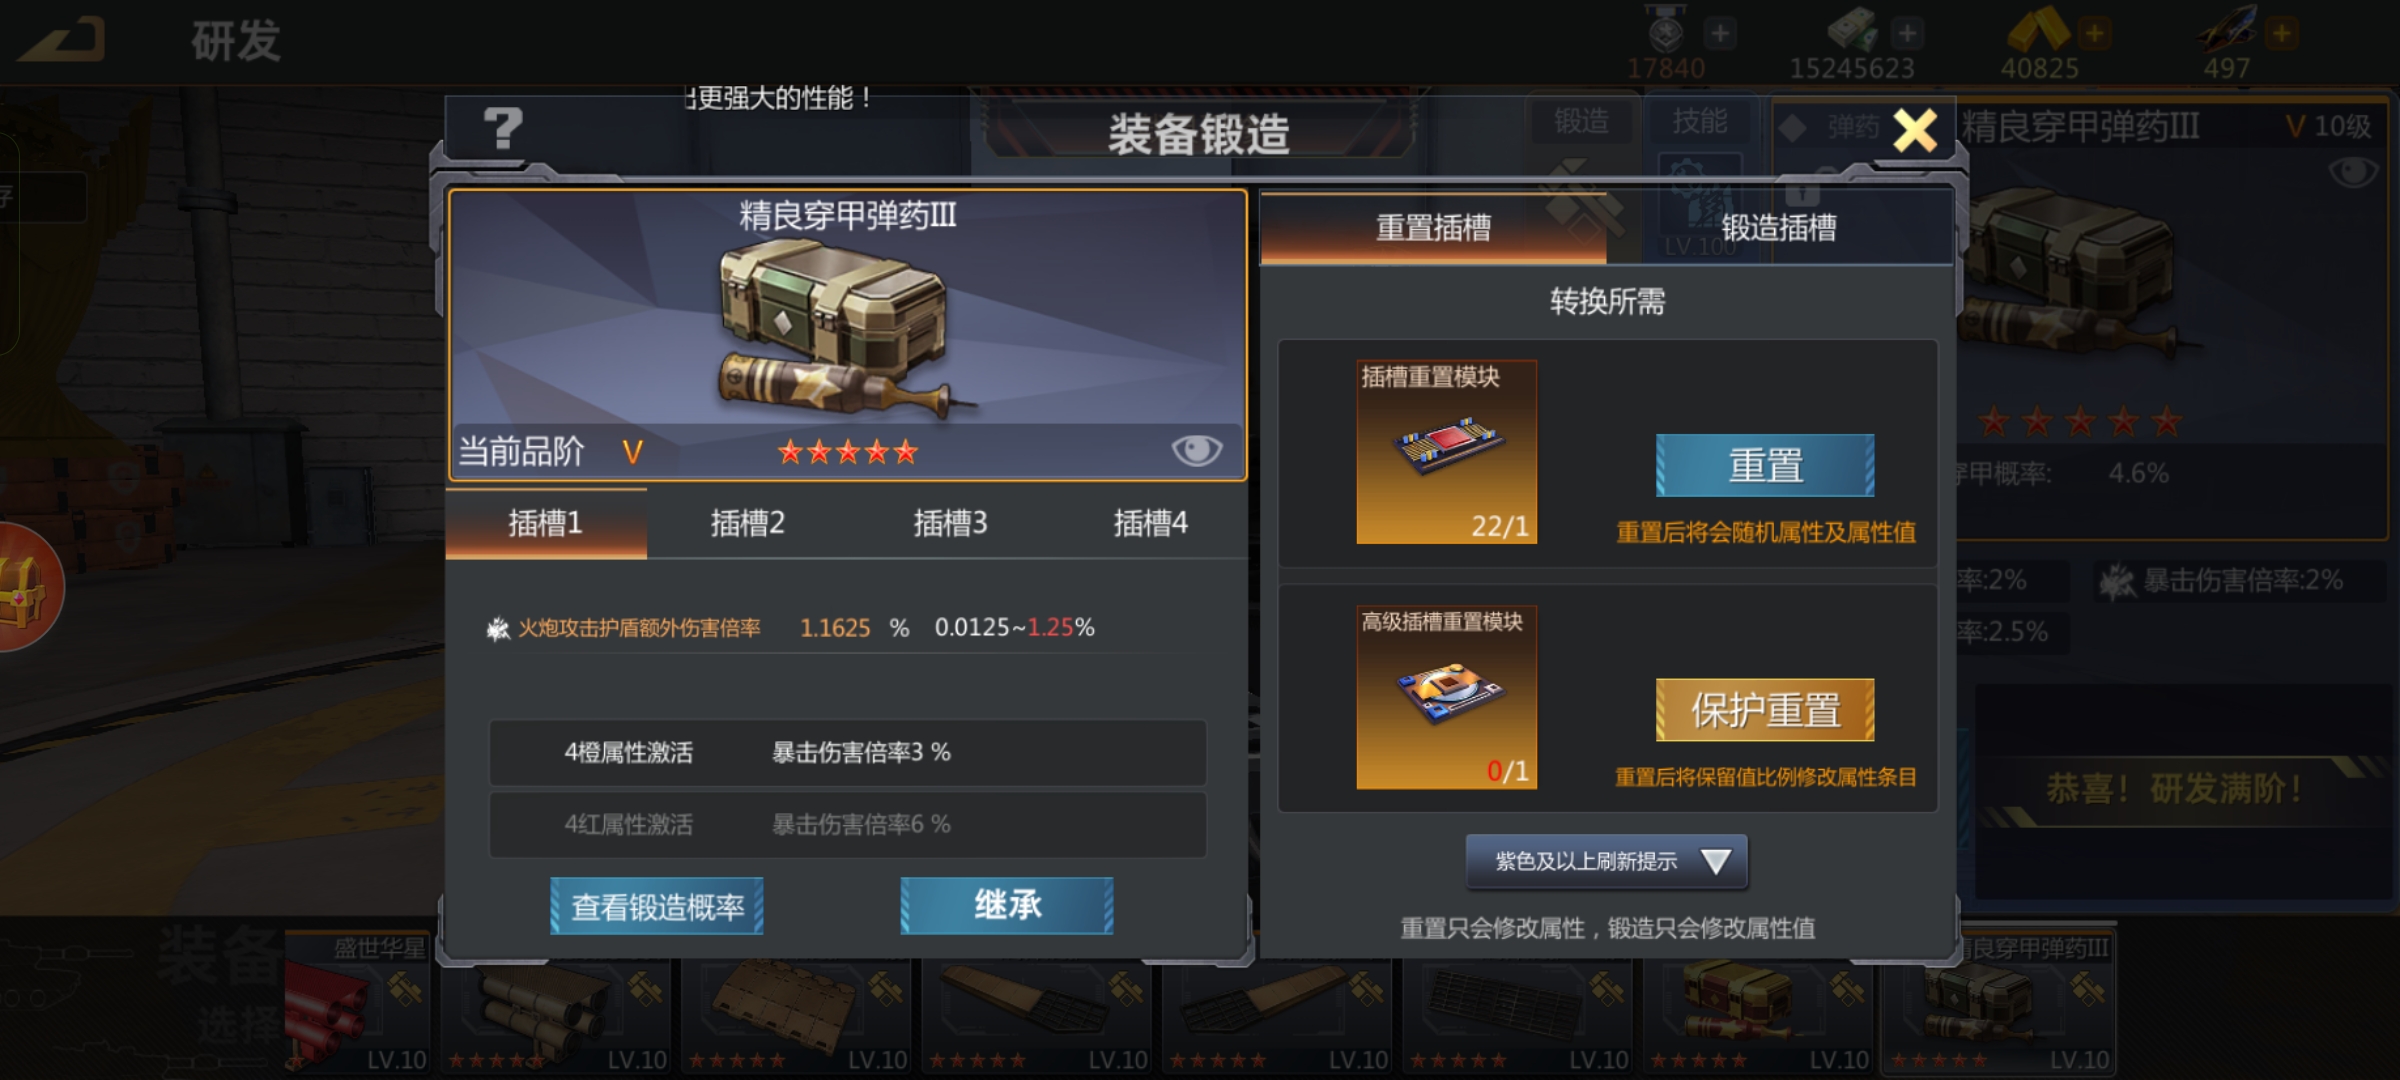Click the 保护重置 button

pyautogui.click(x=1765, y=710)
